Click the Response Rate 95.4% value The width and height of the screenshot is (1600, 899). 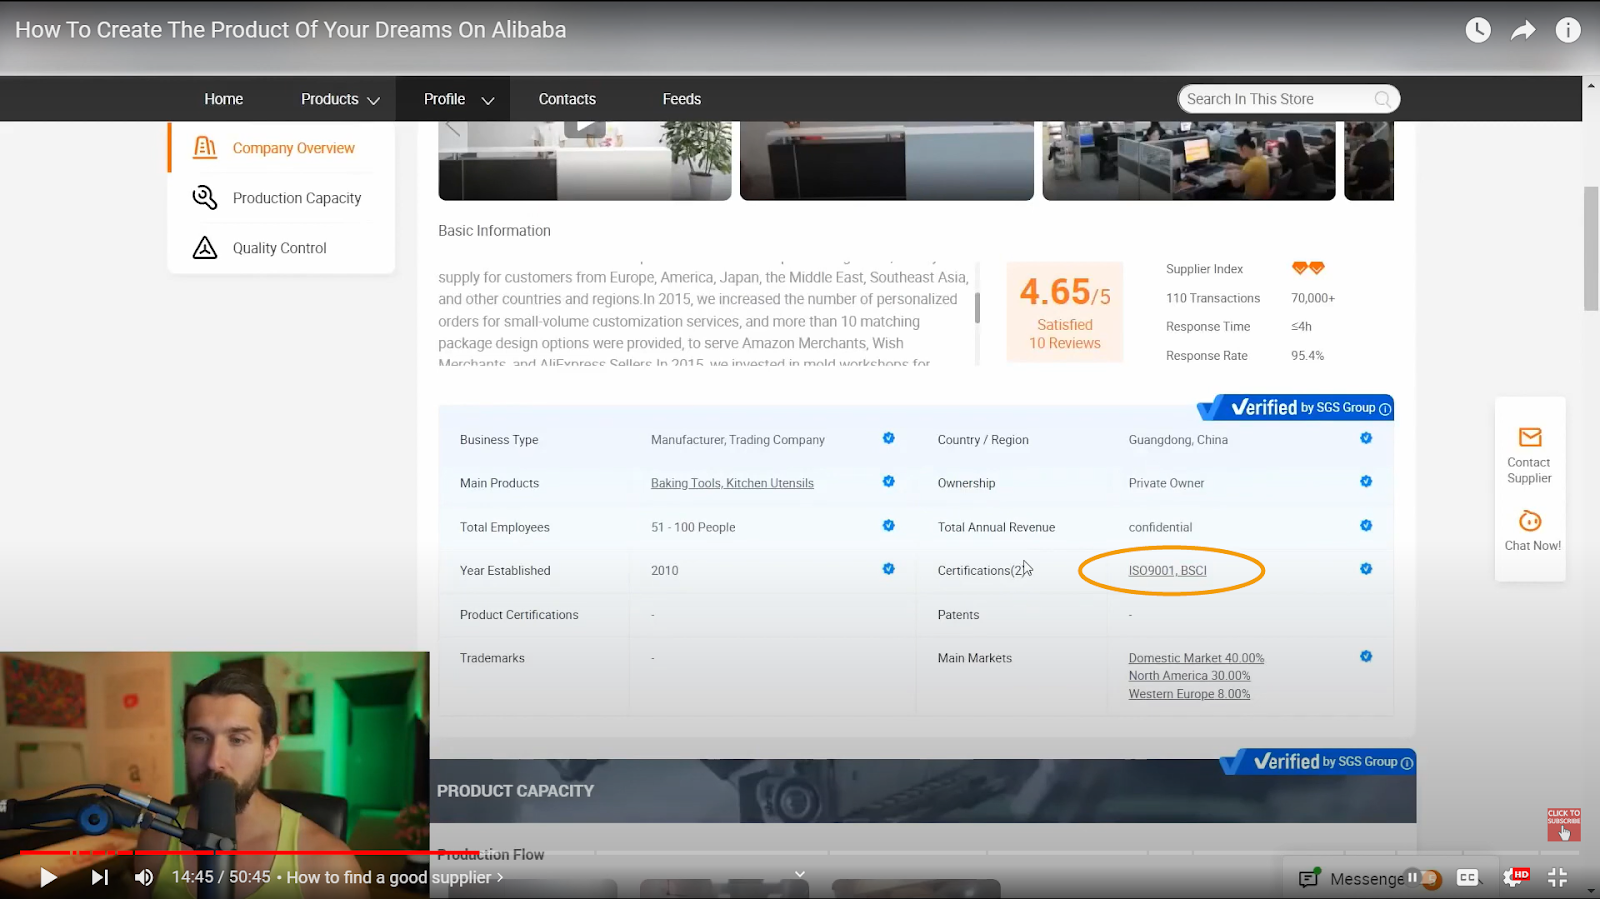(x=1307, y=356)
